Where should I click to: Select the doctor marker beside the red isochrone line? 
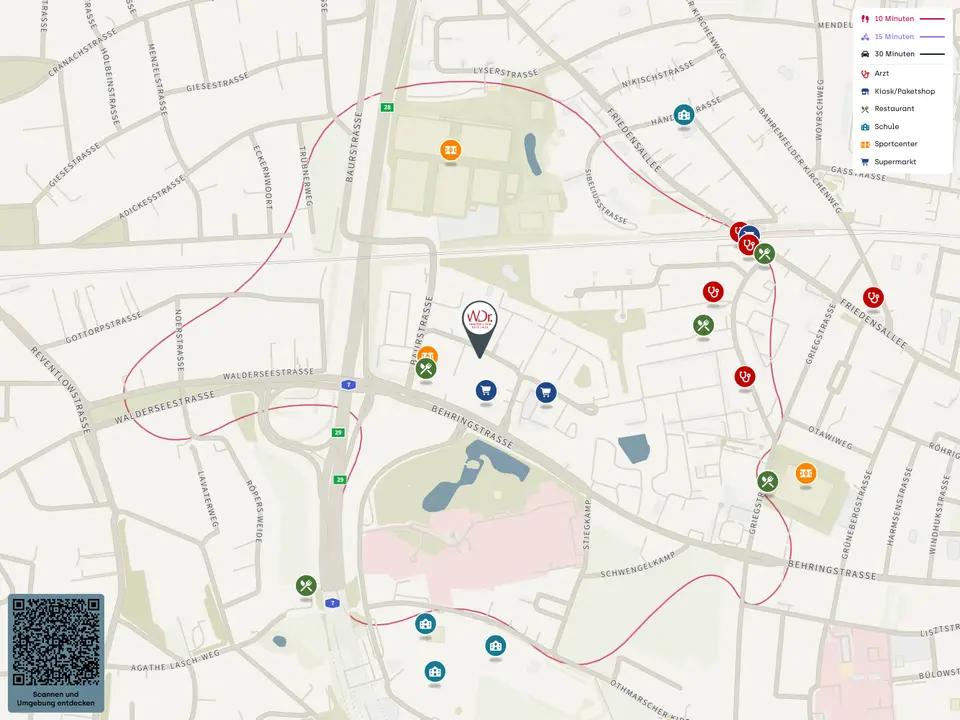tap(745, 377)
